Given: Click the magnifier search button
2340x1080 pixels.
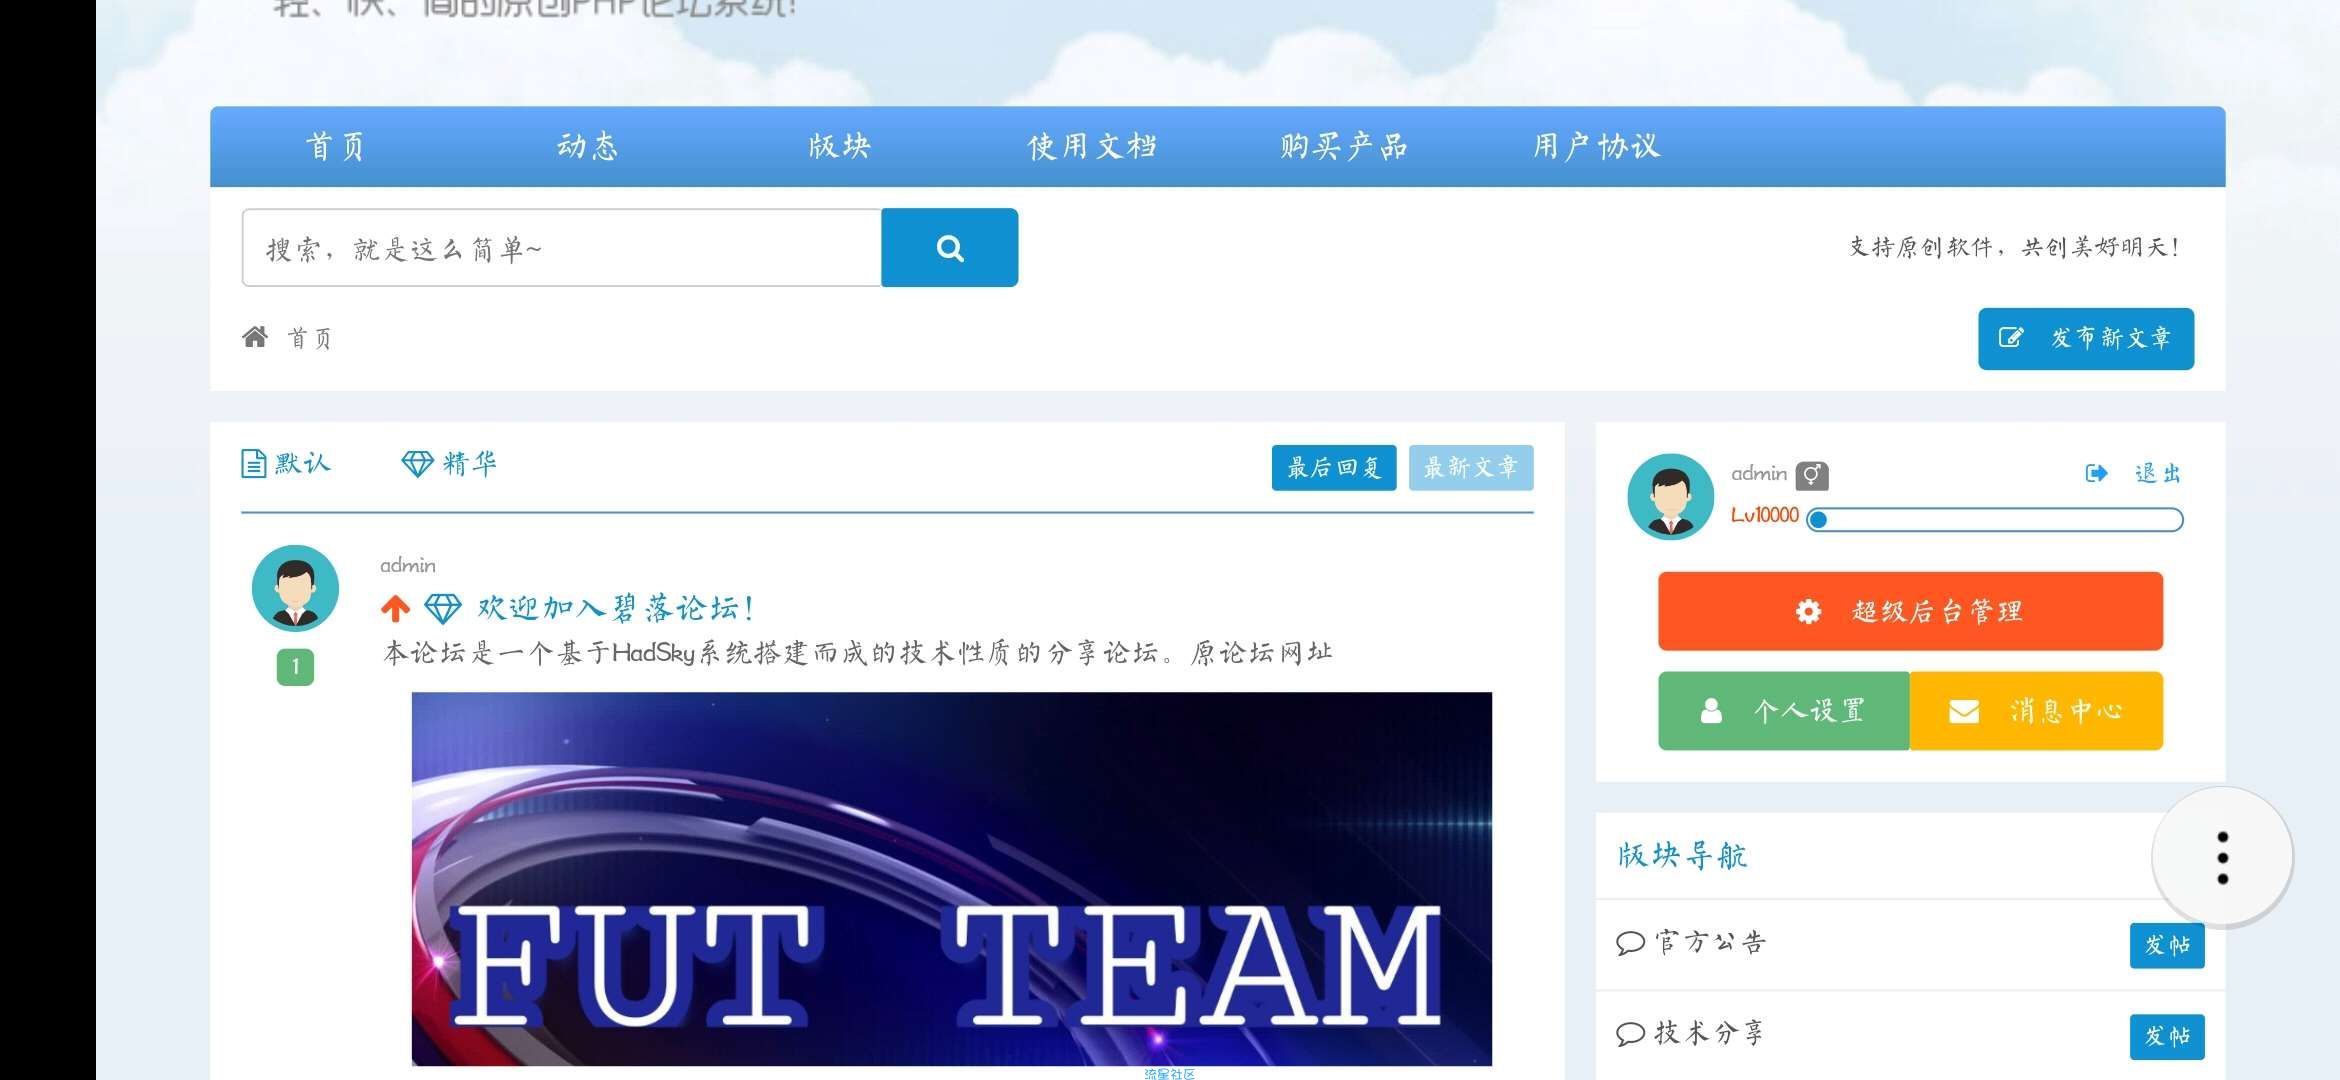Looking at the screenshot, I should [949, 248].
